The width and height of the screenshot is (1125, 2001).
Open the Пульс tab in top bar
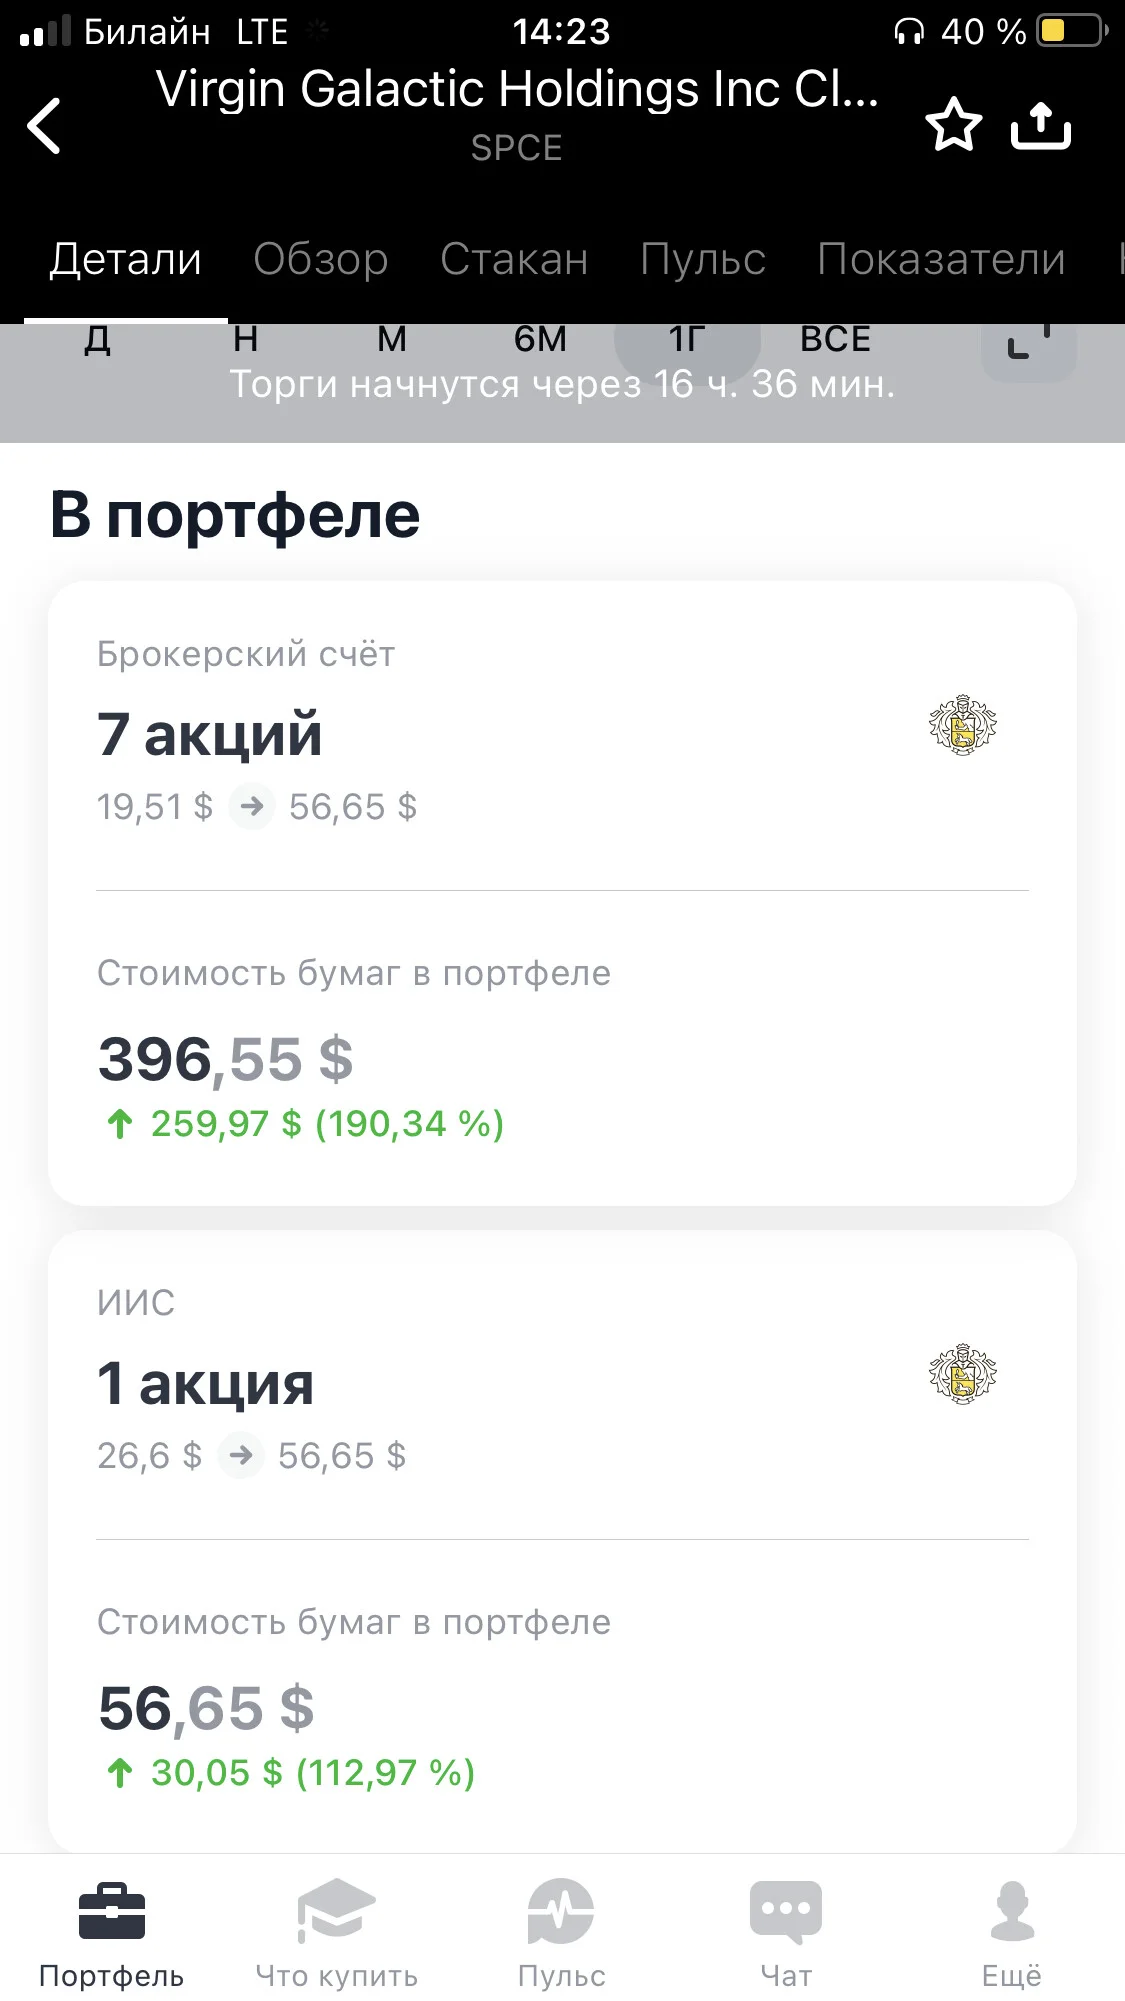click(x=703, y=259)
